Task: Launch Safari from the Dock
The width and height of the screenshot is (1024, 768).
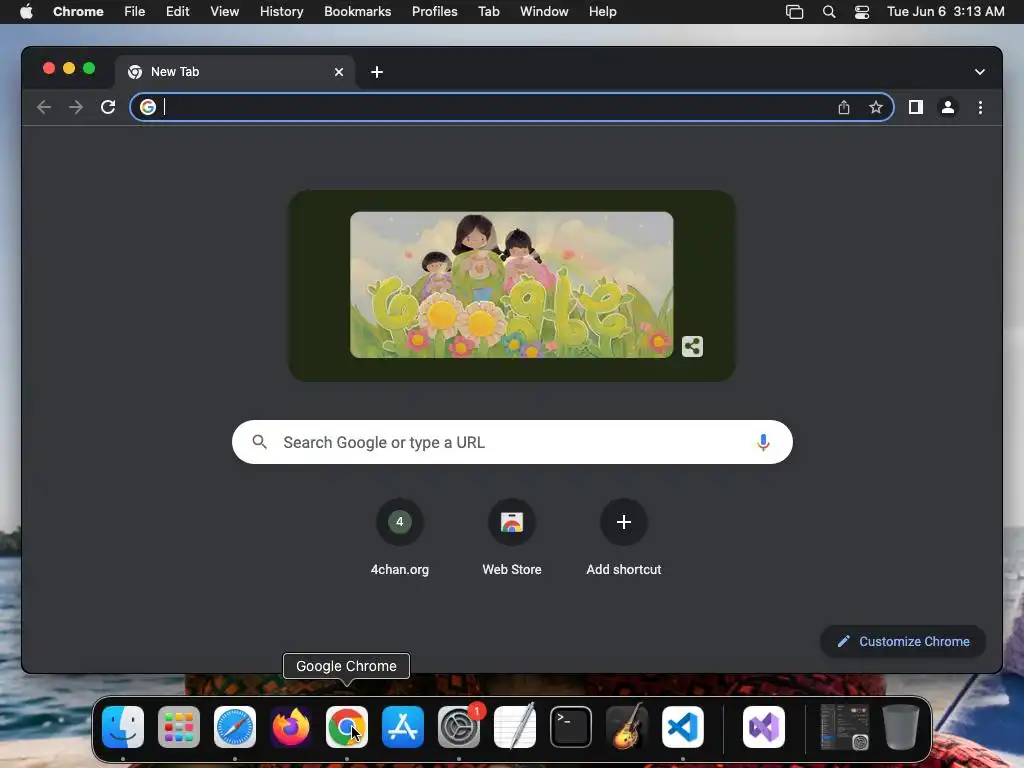Action: tap(235, 727)
